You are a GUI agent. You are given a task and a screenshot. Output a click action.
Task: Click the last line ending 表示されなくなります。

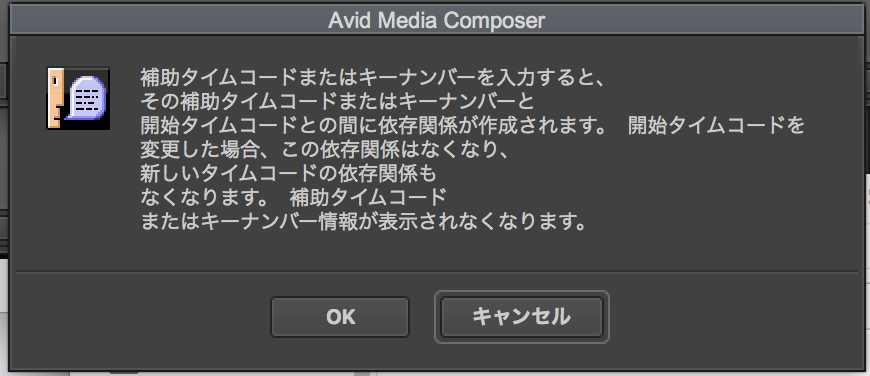[363, 222]
